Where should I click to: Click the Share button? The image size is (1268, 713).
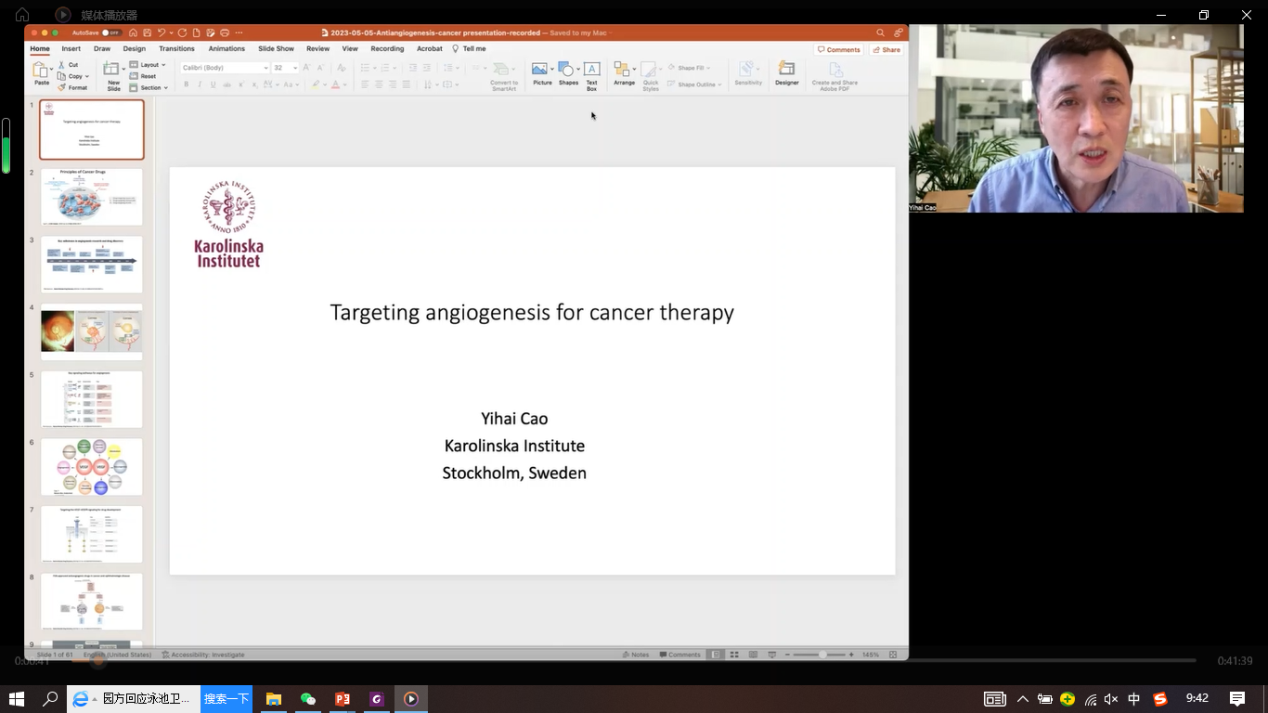tap(886, 49)
